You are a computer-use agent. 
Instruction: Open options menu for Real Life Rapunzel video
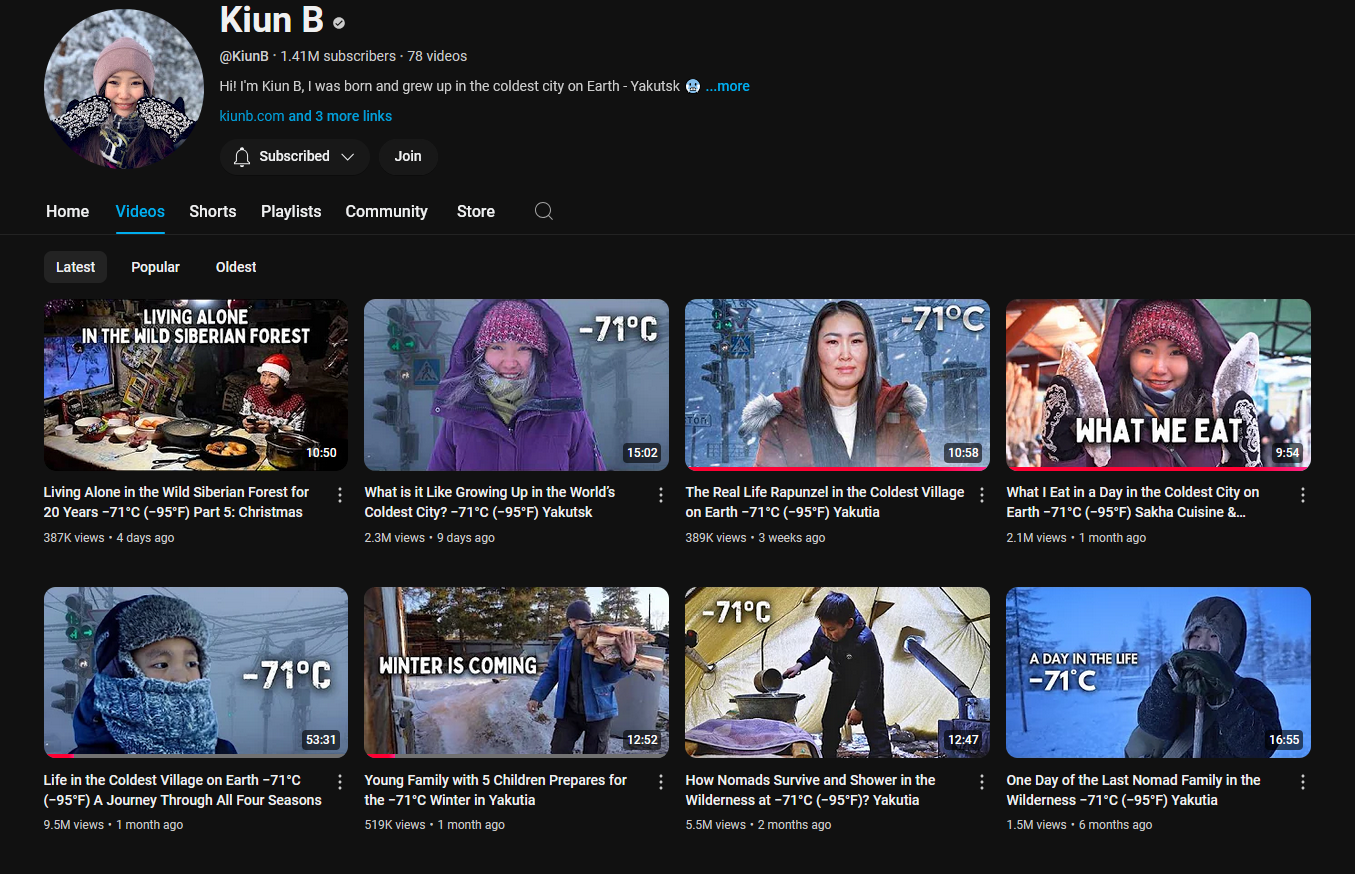point(982,495)
